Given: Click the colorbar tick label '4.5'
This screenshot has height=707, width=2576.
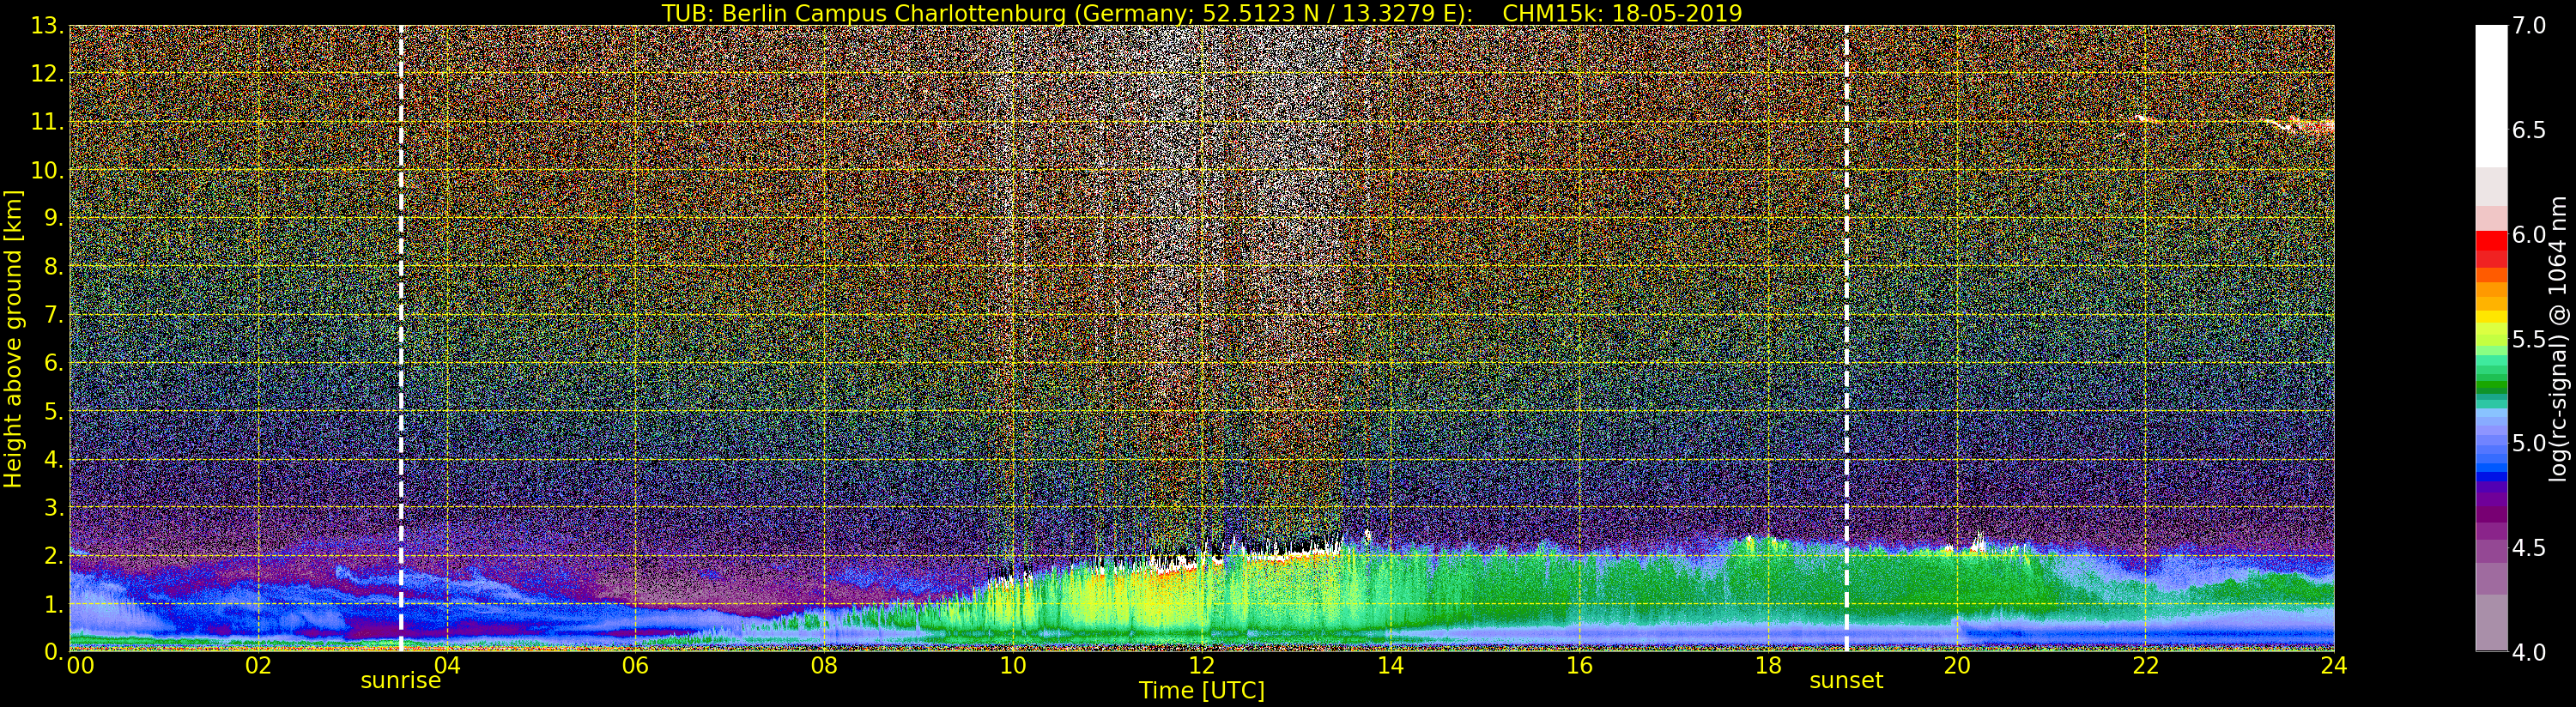Looking at the screenshot, I should [2529, 548].
